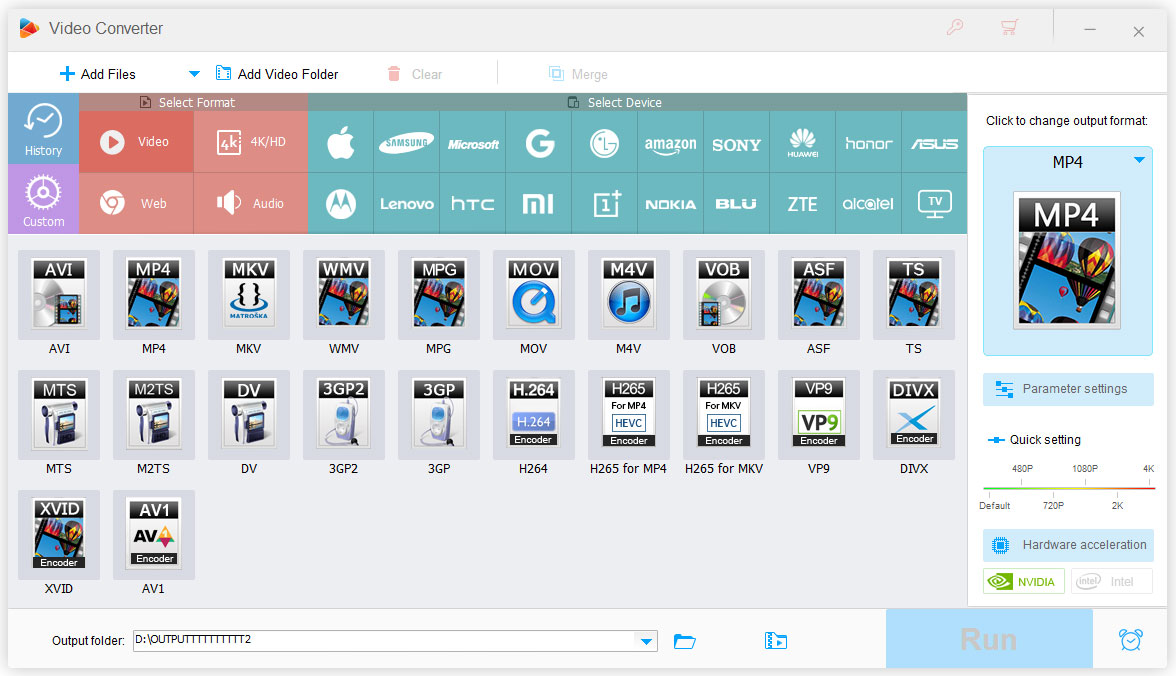Click the clock scheduler icon near Run
The width and height of the screenshot is (1176, 676).
[1130, 639]
